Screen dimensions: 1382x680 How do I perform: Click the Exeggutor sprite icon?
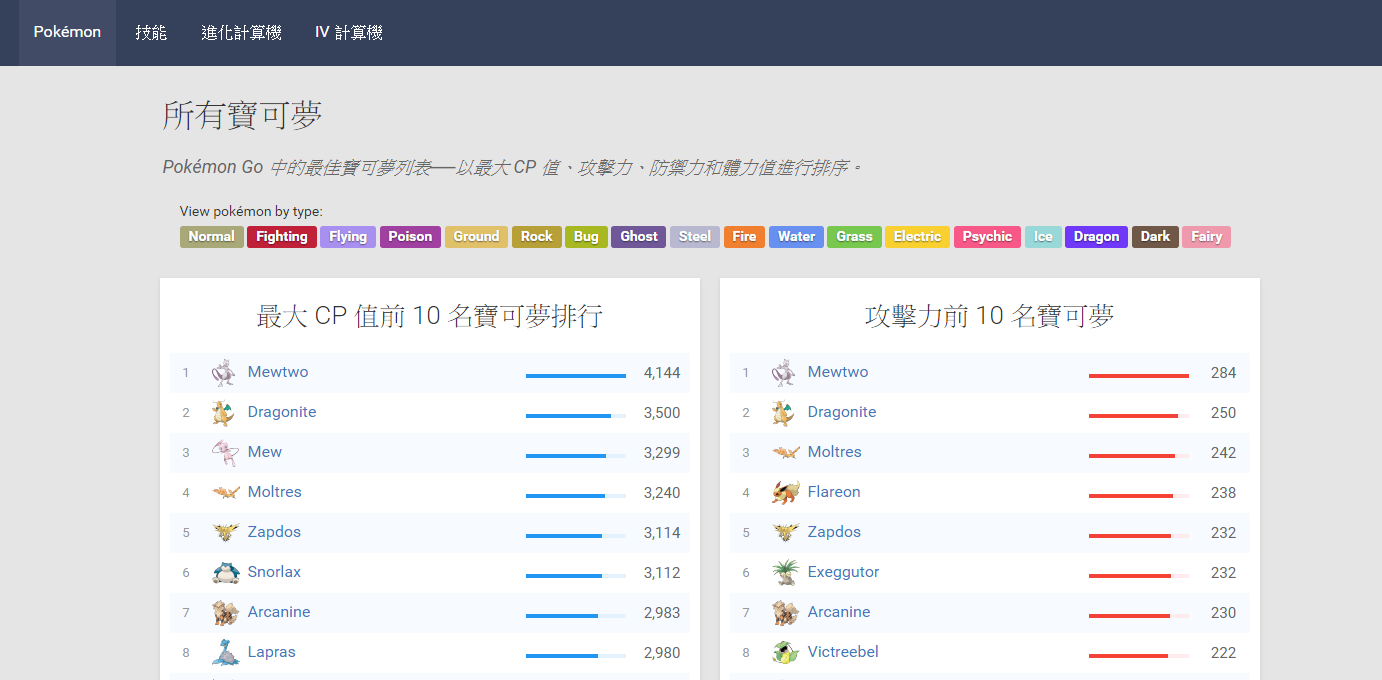point(785,573)
